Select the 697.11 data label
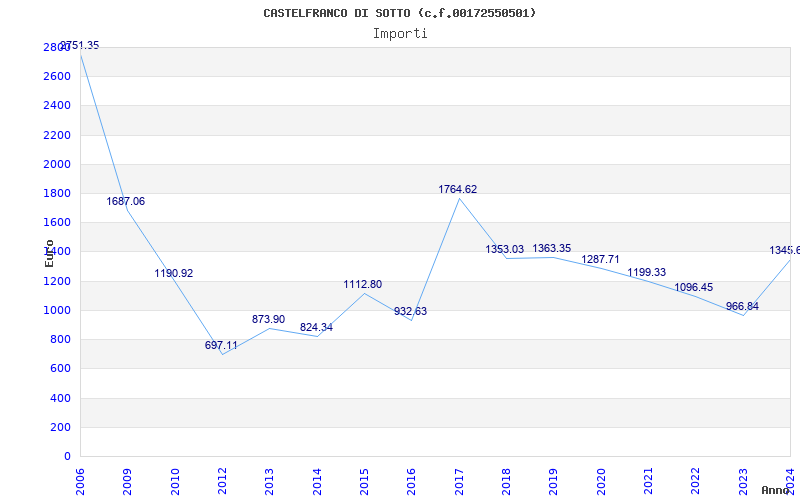 (x=221, y=345)
